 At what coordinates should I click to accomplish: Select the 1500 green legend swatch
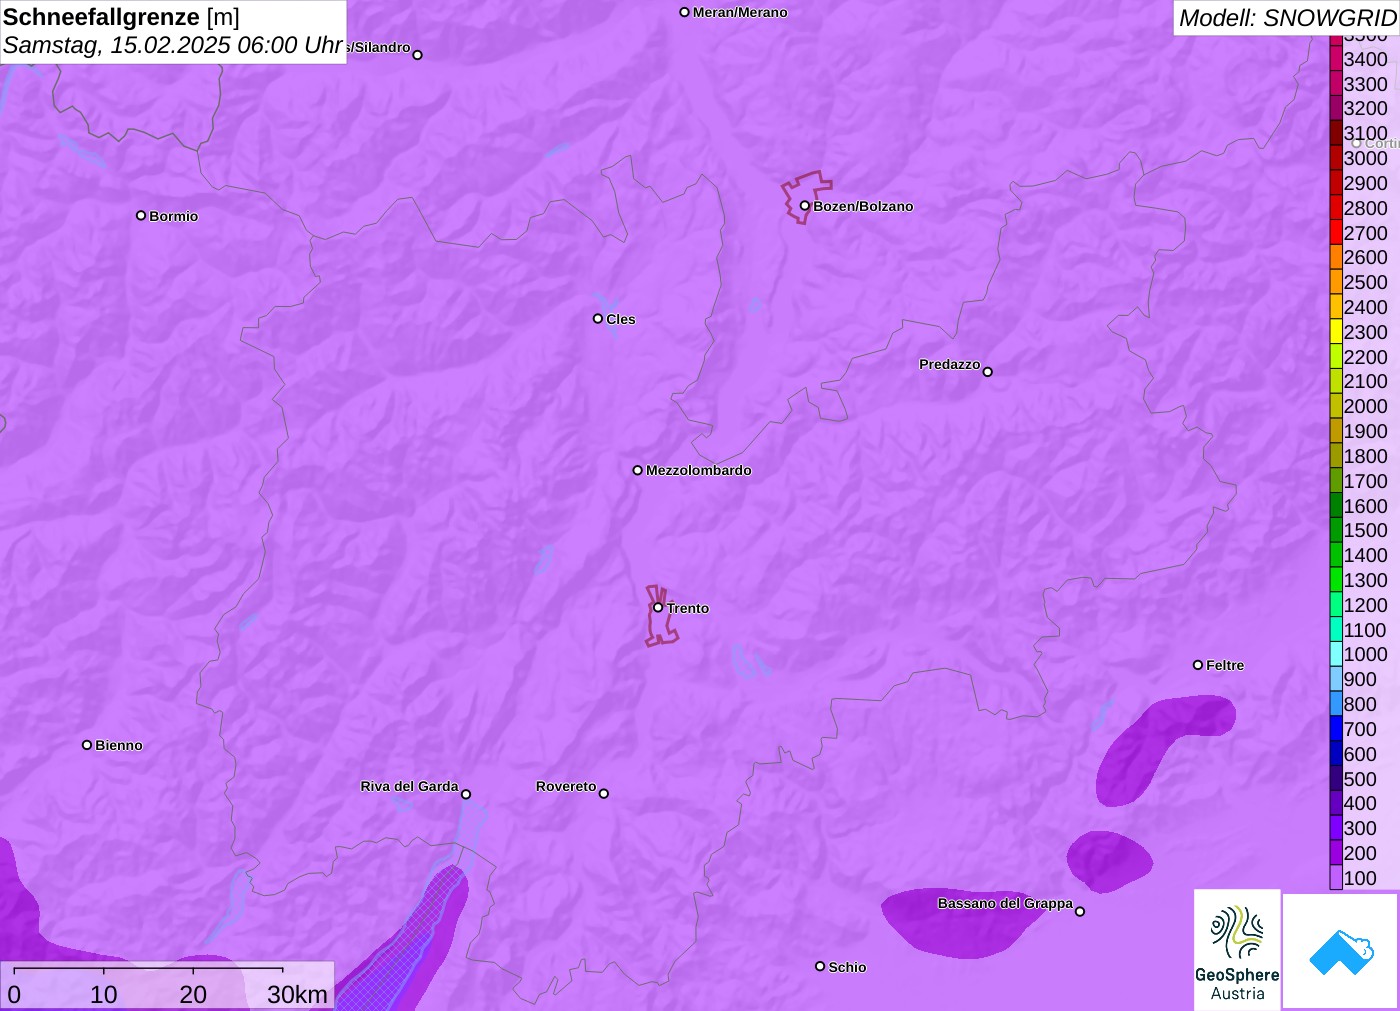[x=1336, y=530]
